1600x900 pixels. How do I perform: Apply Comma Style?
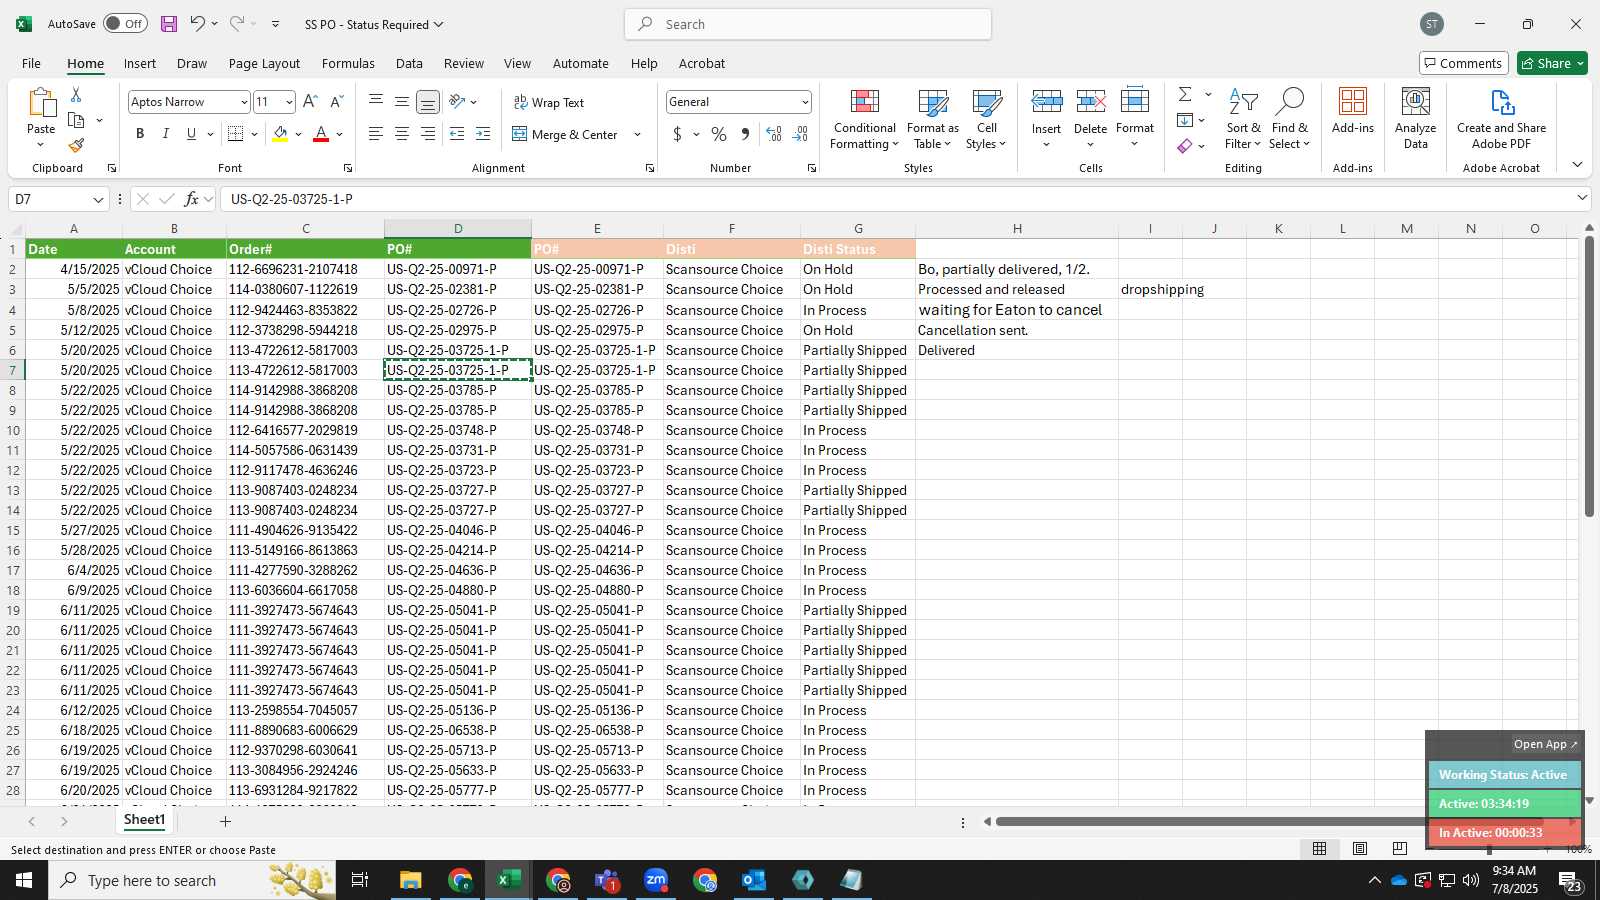(x=745, y=134)
